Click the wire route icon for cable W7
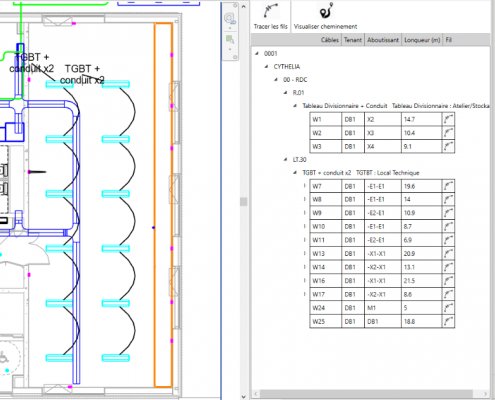 click(449, 186)
